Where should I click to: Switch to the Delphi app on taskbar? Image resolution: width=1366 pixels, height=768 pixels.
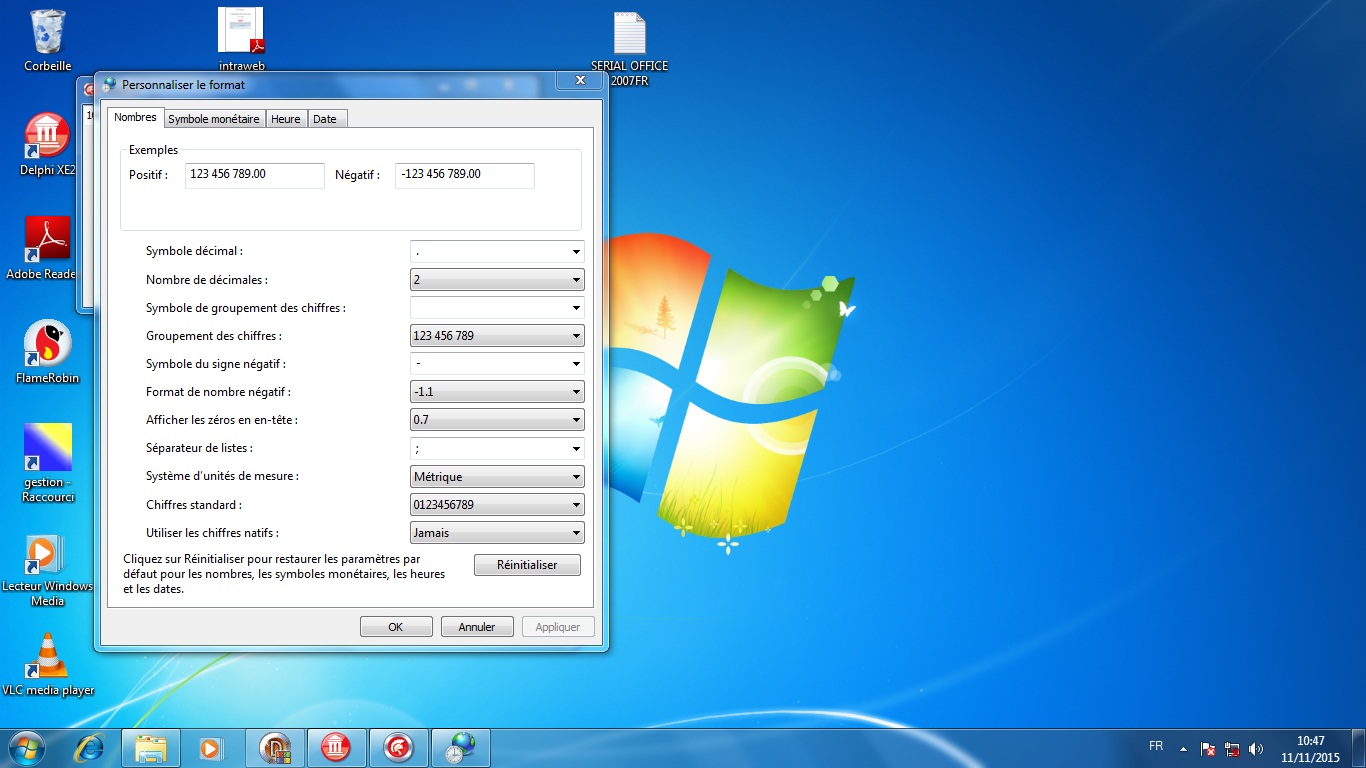tap(275, 747)
